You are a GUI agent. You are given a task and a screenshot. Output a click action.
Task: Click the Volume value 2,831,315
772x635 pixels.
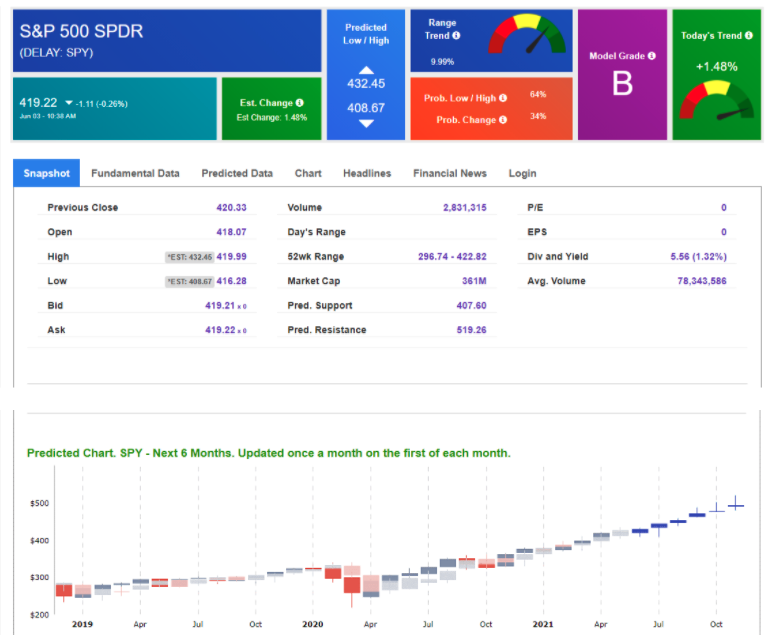click(464, 207)
